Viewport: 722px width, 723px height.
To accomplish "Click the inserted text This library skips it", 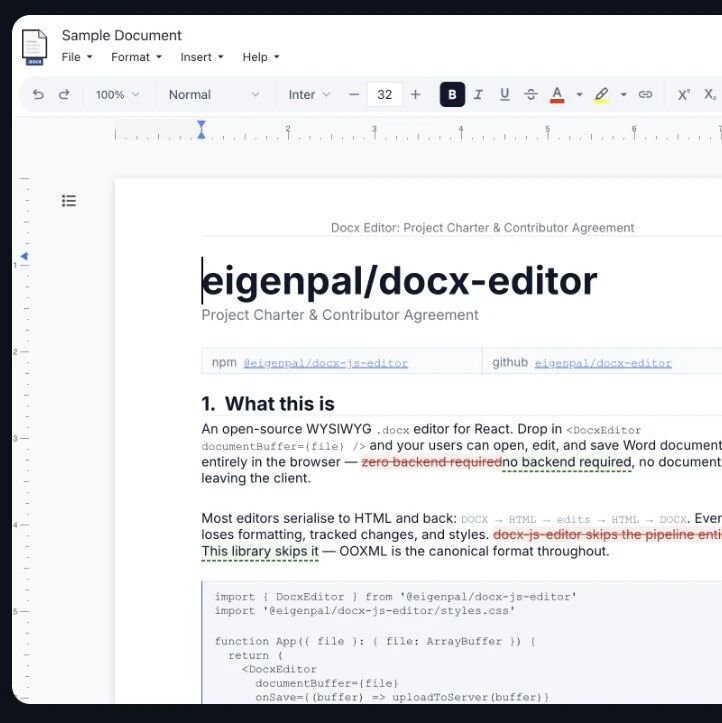I will 260,551.
